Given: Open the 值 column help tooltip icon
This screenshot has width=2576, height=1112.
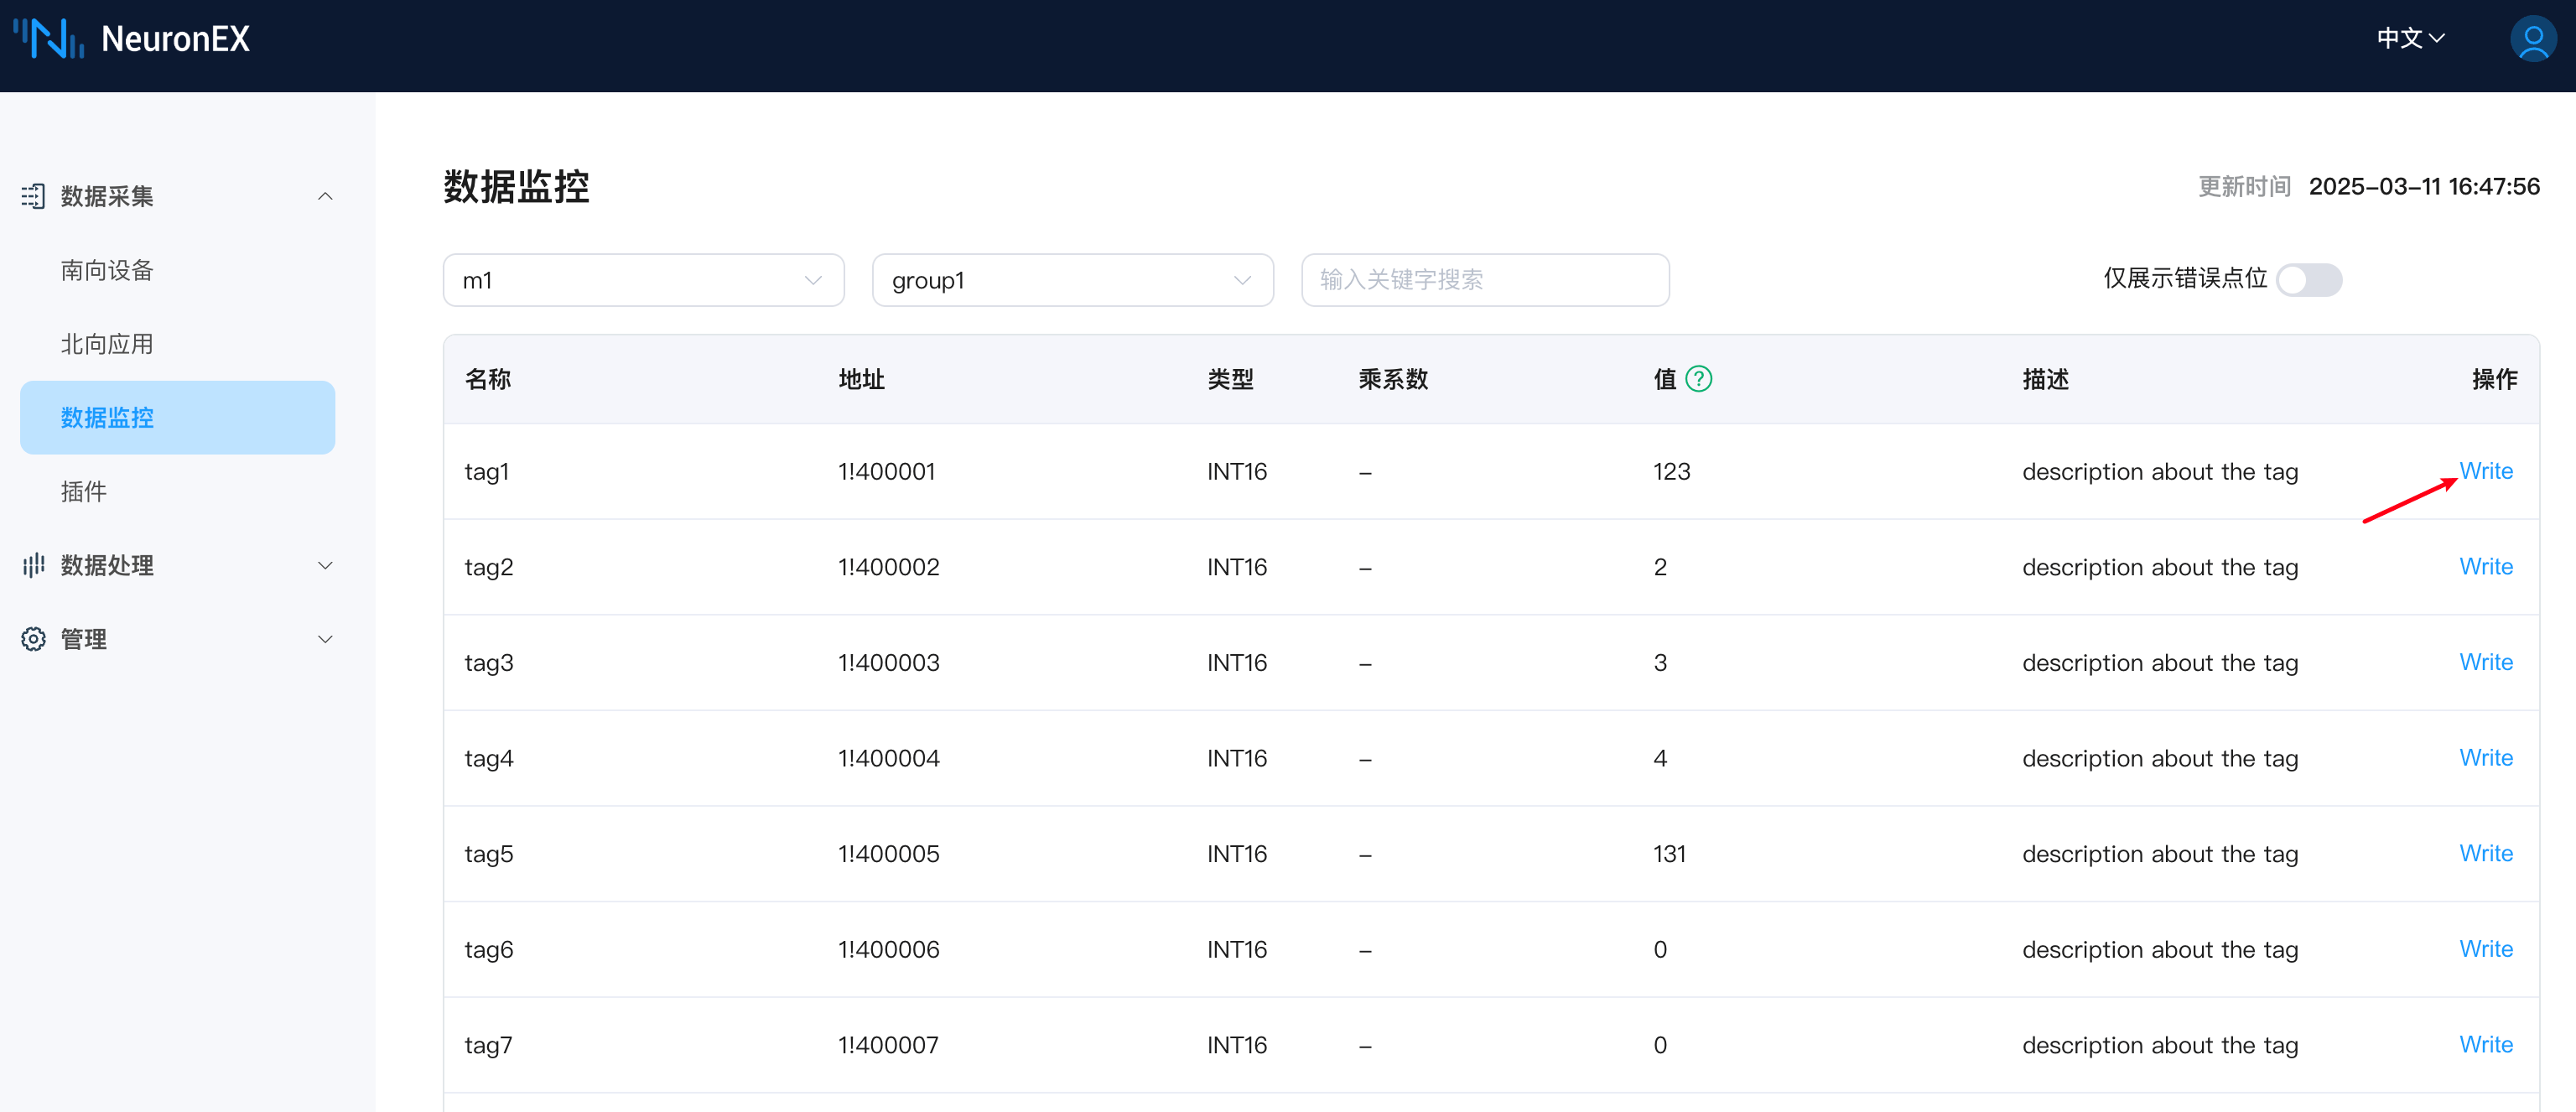Looking at the screenshot, I should click(x=1700, y=379).
